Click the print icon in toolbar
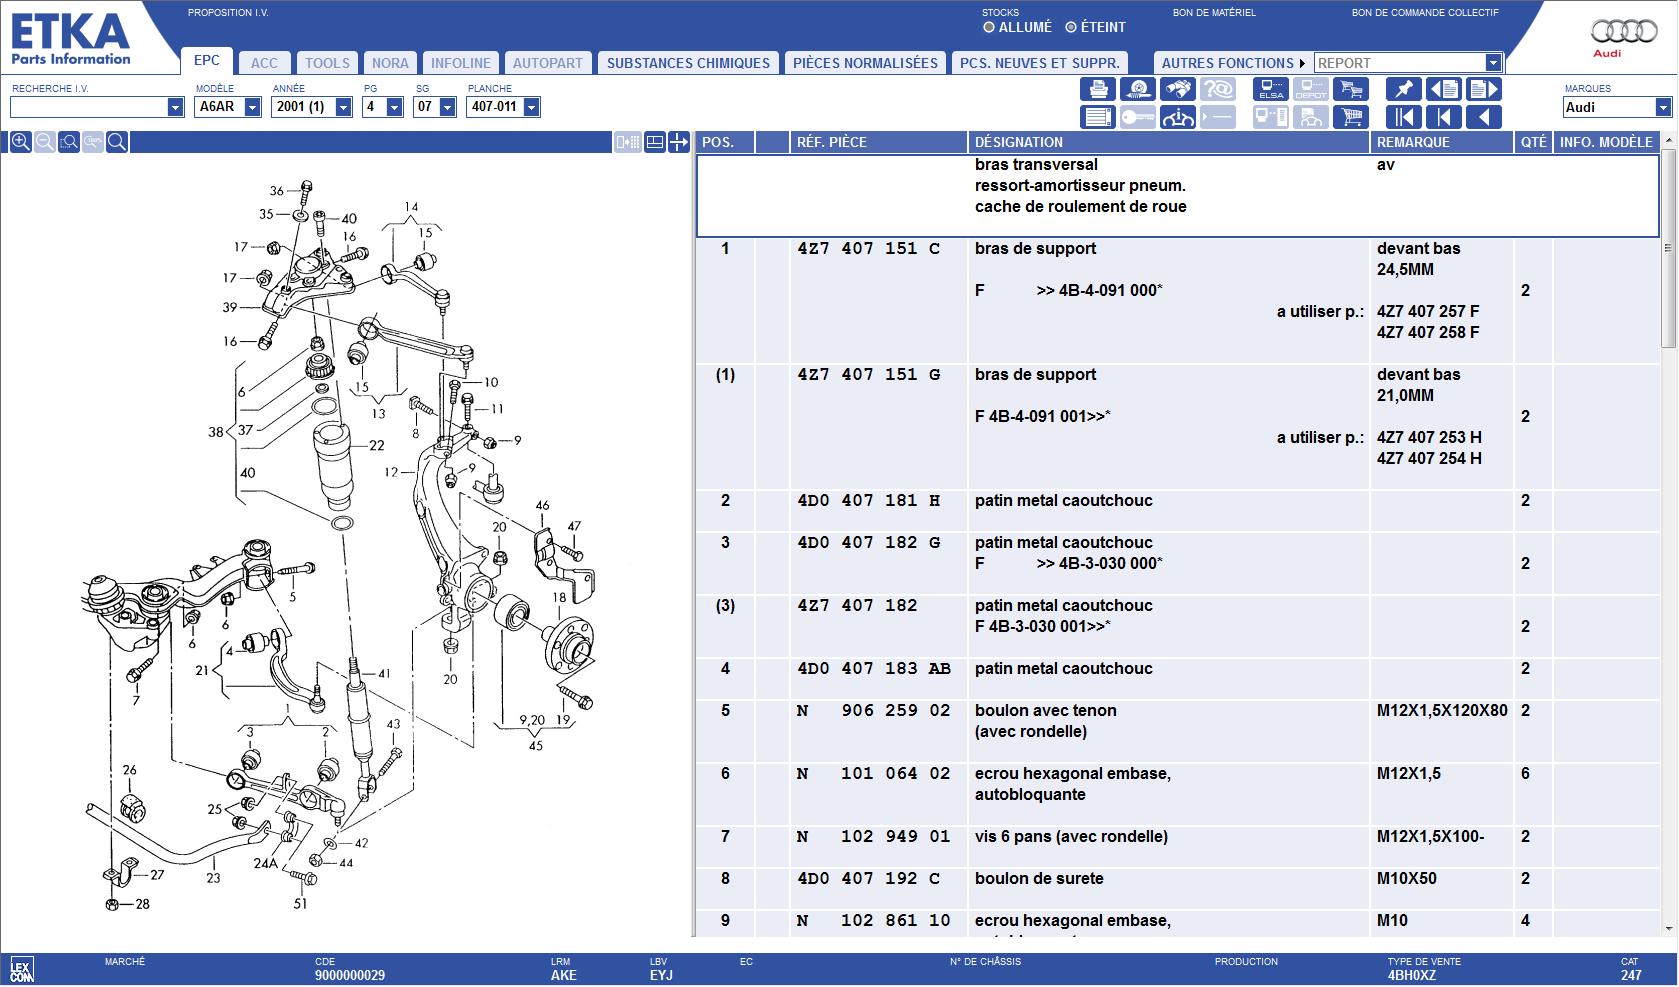This screenshot has height=987, width=1679. pyautogui.click(x=1097, y=89)
